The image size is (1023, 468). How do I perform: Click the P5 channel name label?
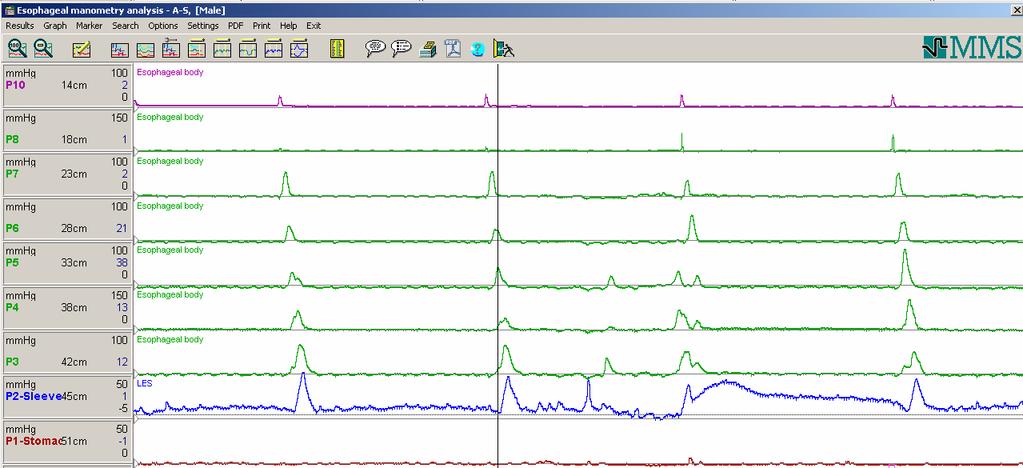pos(12,262)
